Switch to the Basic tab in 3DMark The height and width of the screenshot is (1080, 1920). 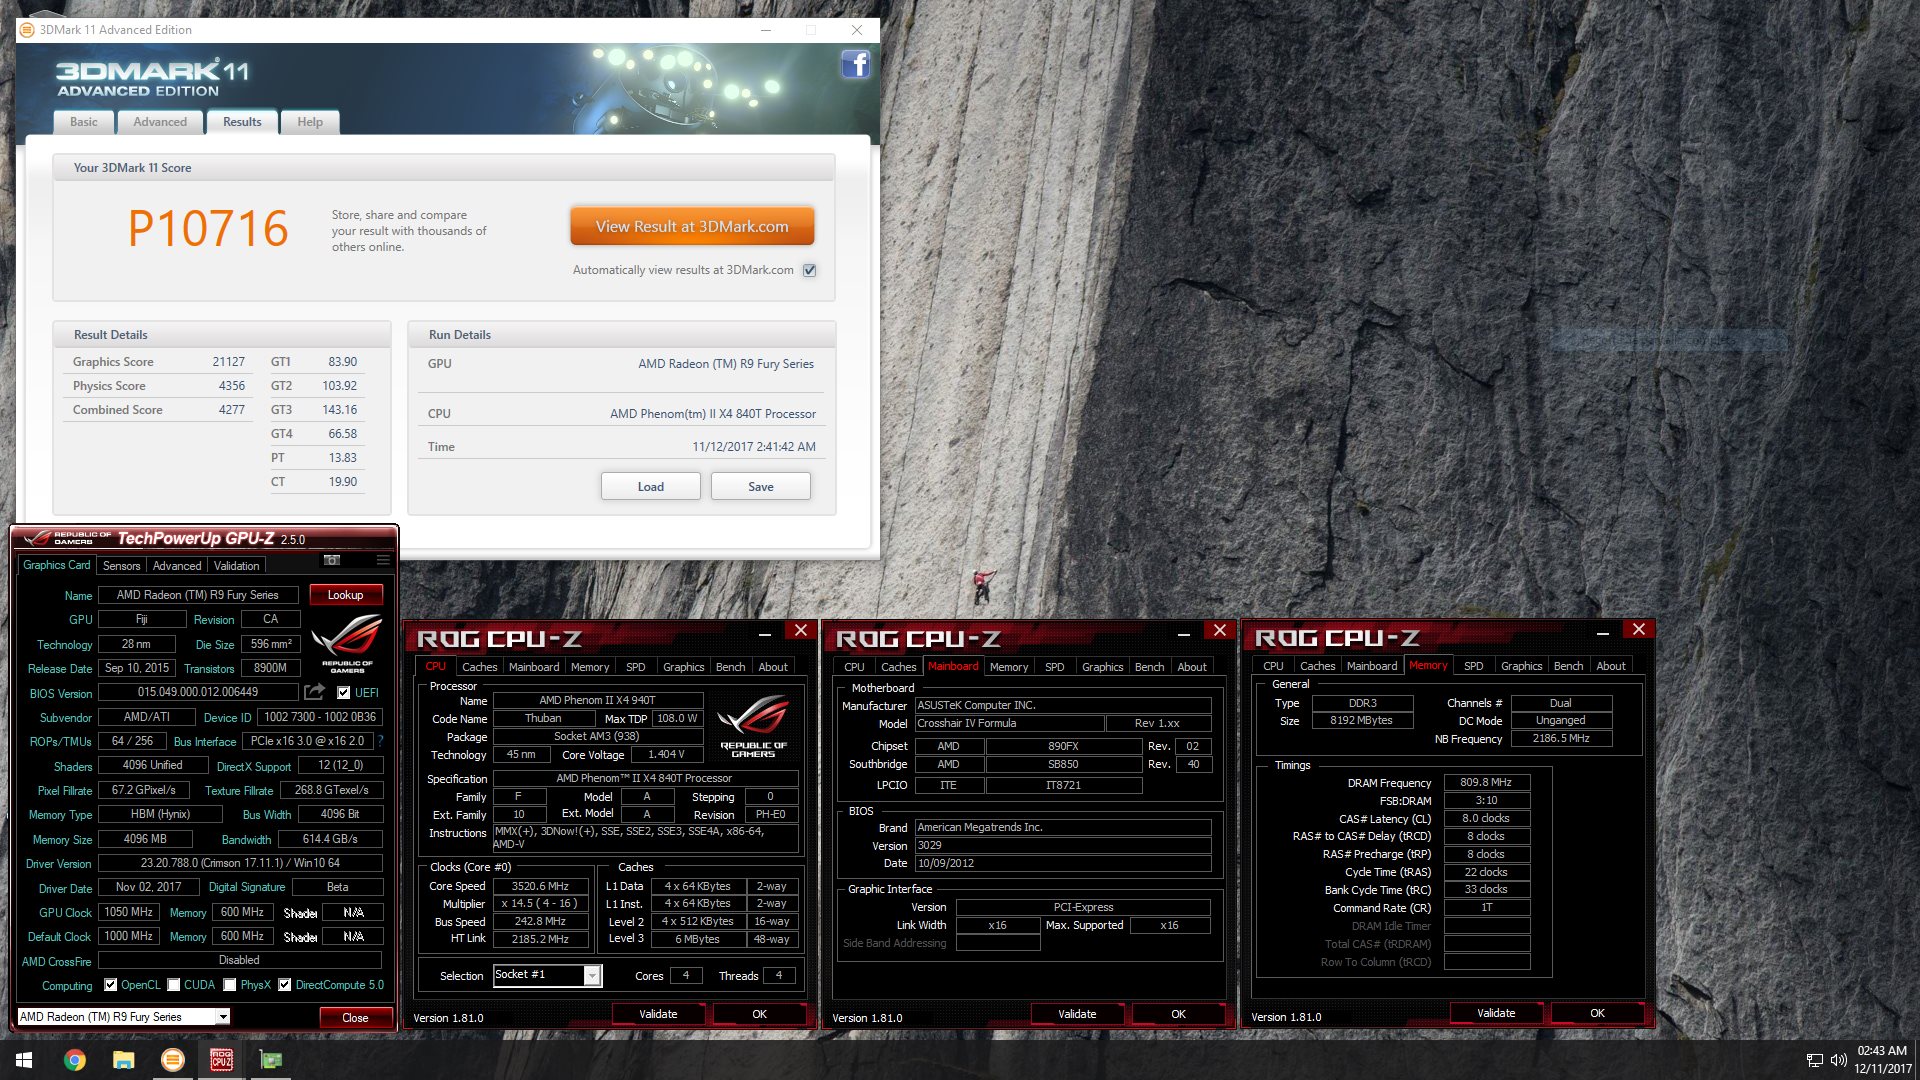[84, 122]
